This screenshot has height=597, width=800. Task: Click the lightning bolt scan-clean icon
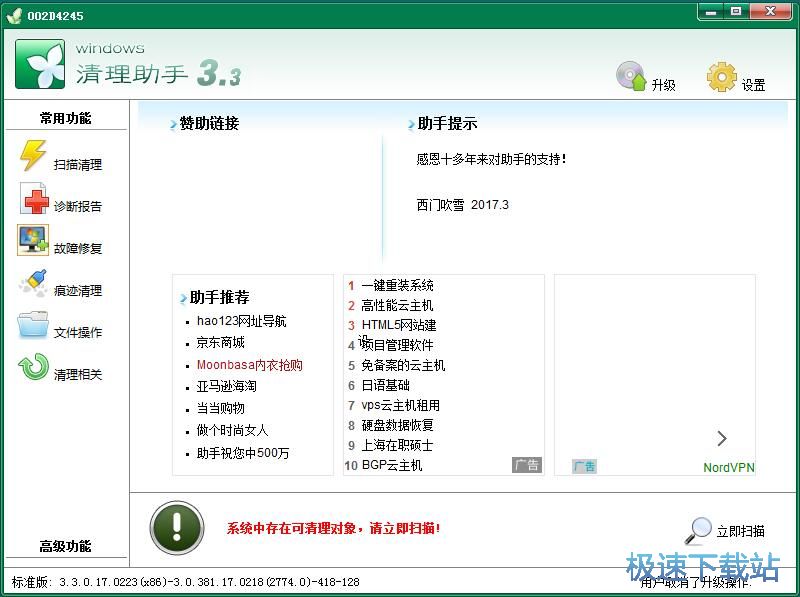[x=33, y=155]
